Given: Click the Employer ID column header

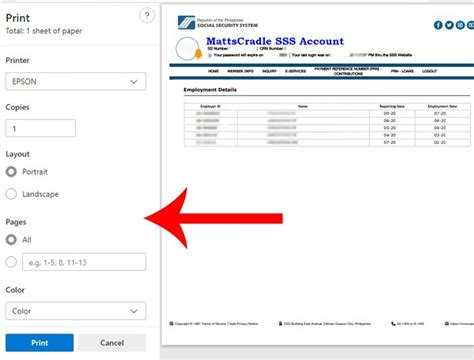Looking at the screenshot, I should 210,106.
